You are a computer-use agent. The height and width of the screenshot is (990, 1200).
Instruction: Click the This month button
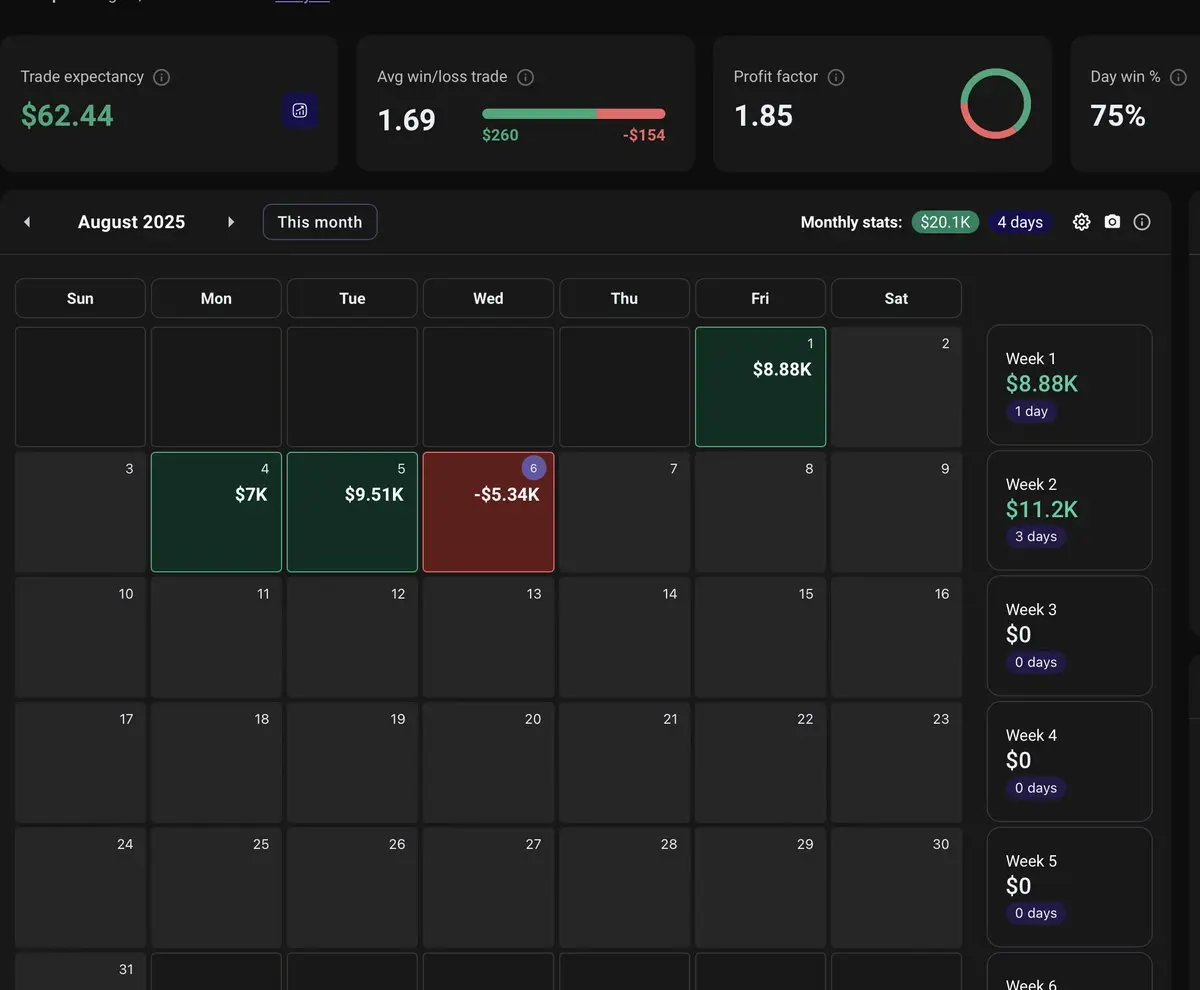(x=320, y=222)
